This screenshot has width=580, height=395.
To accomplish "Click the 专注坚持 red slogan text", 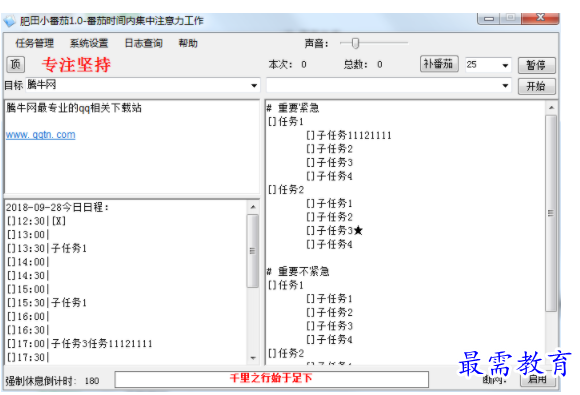I will point(76,65).
